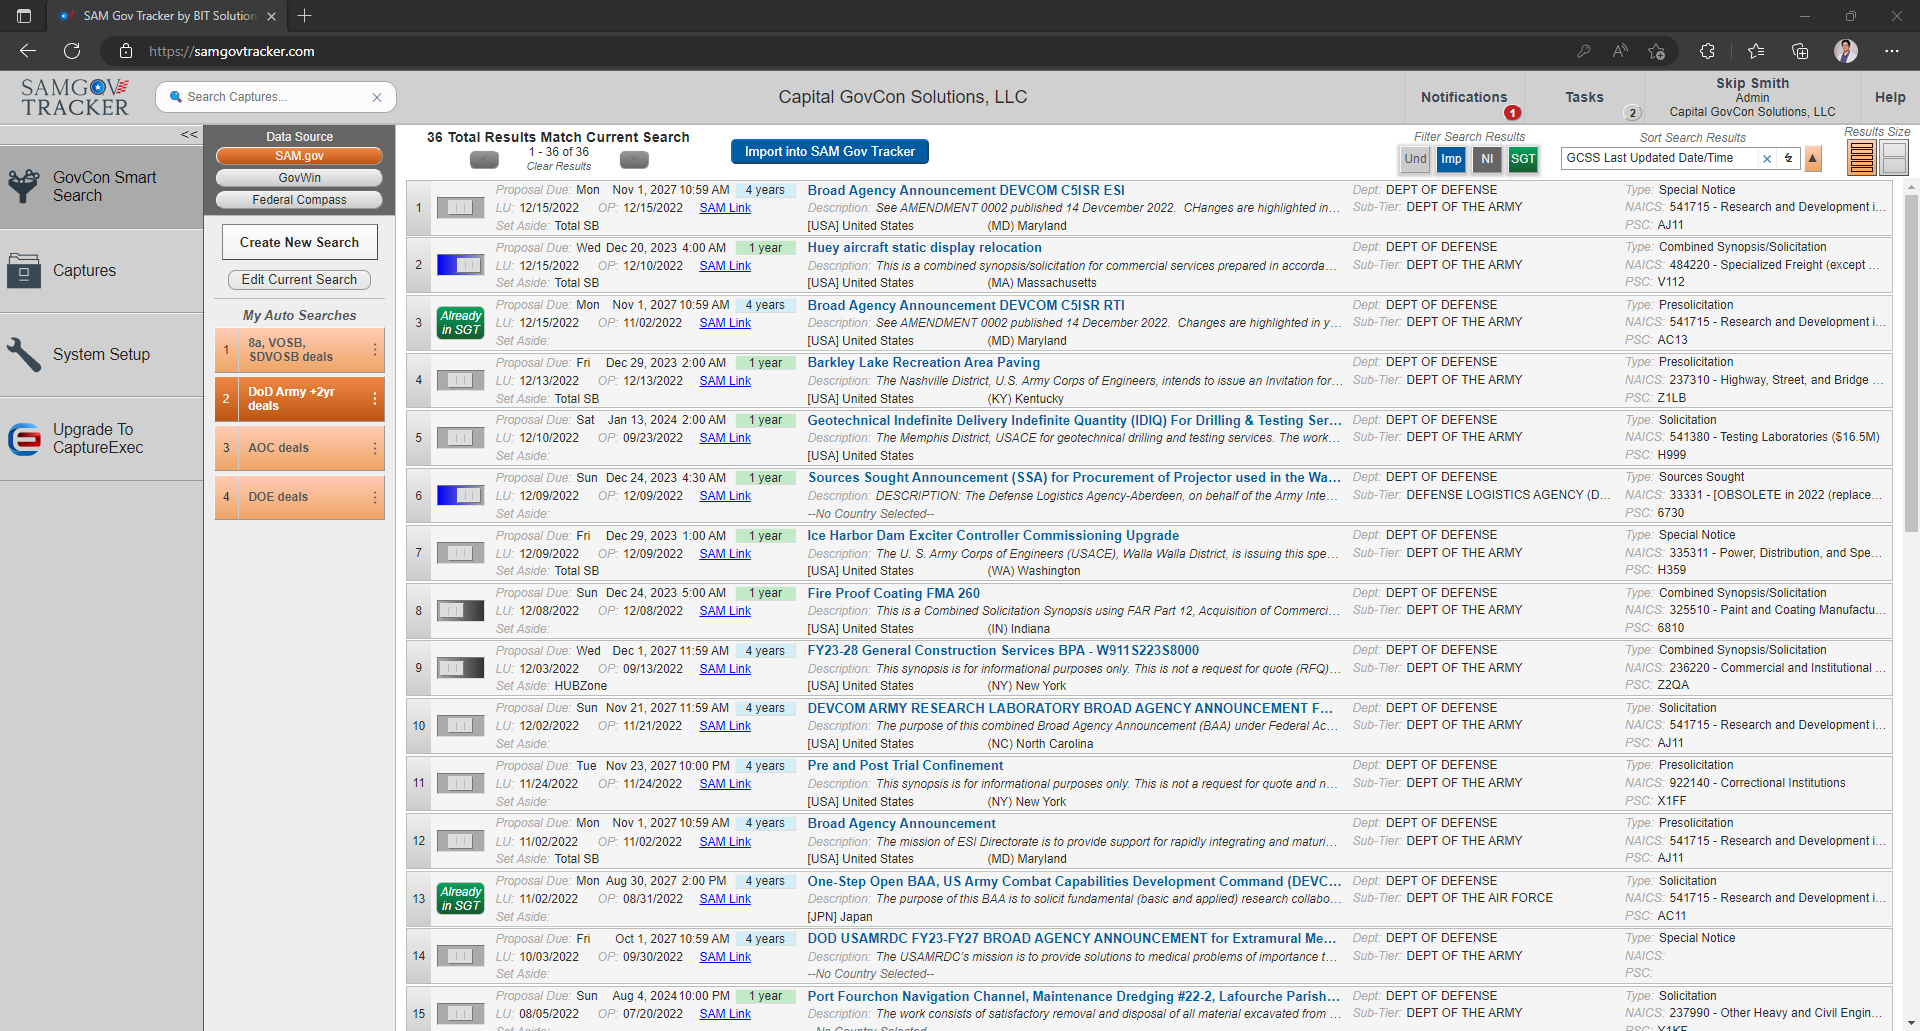1920x1031 pixels.
Task: Select compact results size layout icon
Action: coord(1862,158)
